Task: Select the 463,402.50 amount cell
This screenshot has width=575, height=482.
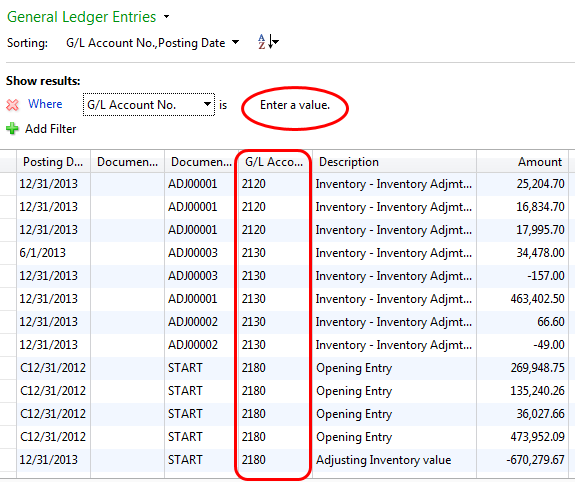Action: click(x=537, y=299)
